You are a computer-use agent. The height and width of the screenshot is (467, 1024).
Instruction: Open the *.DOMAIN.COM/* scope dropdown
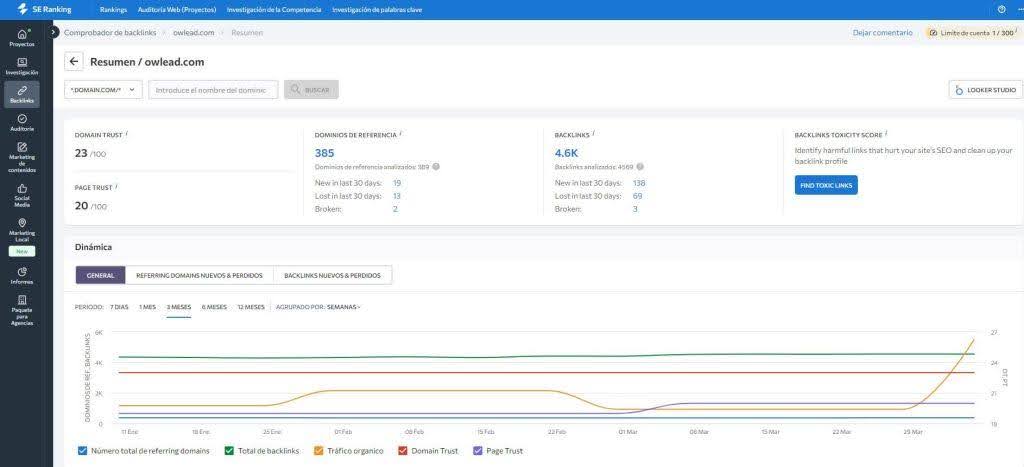click(x=103, y=89)
